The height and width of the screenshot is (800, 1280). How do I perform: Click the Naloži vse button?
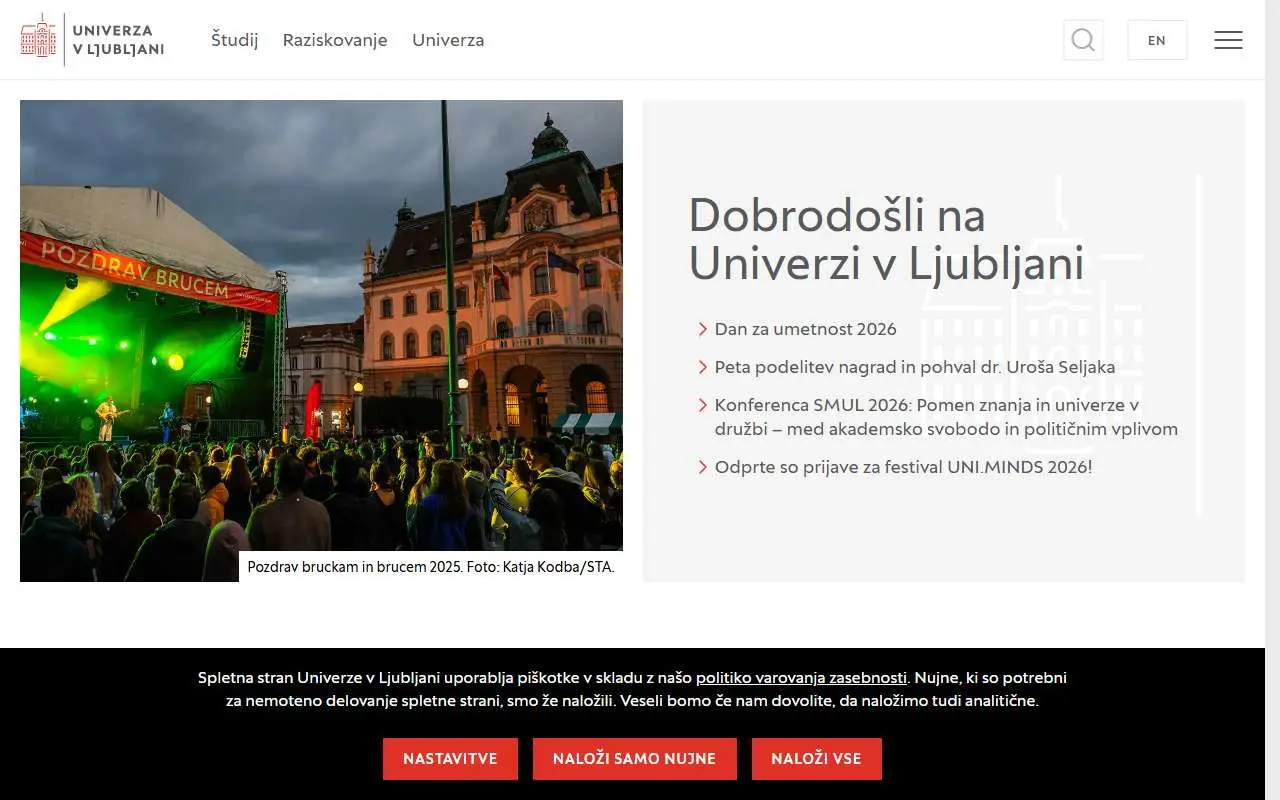tap(816, 759)
